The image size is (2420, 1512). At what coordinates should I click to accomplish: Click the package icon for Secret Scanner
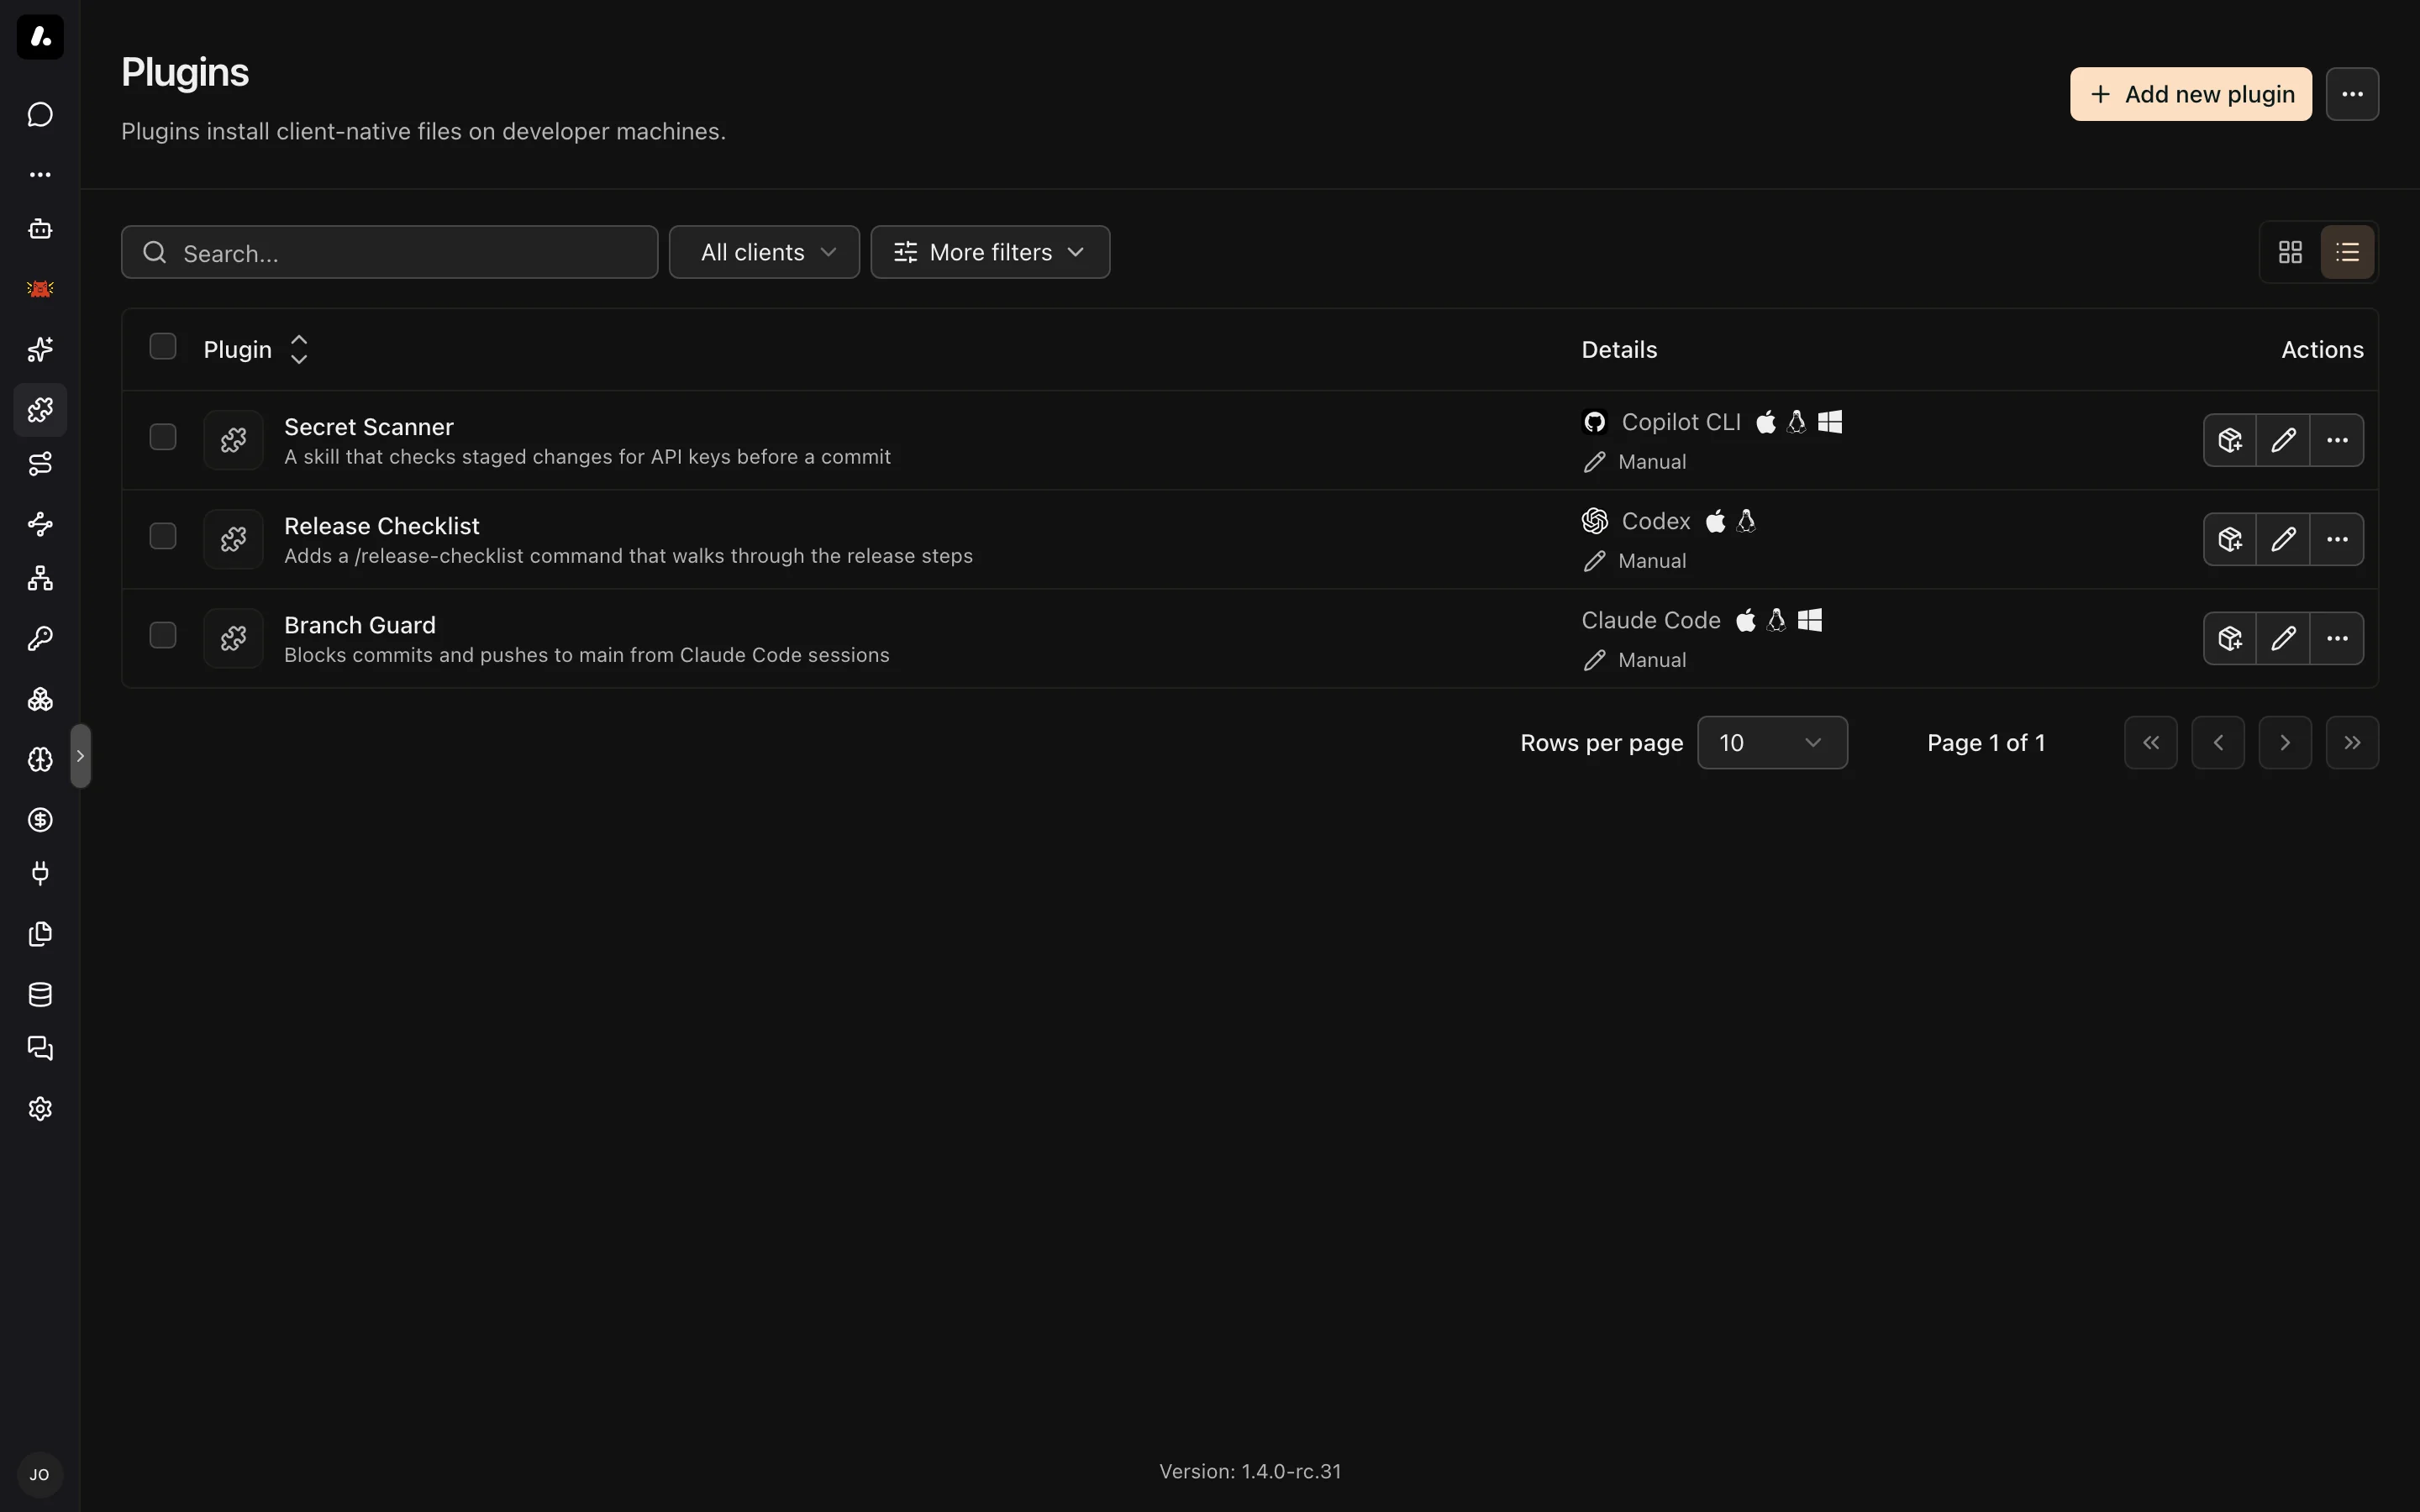coord(2230,440)
